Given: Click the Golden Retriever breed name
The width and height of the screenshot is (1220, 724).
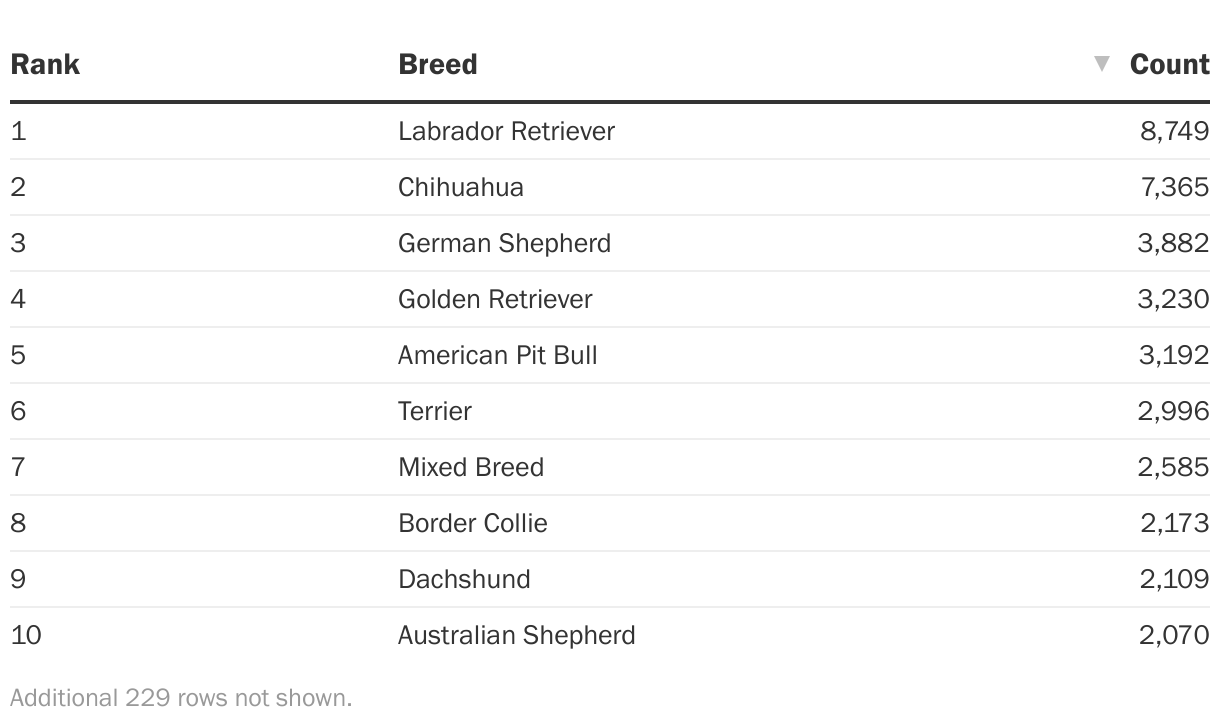Looking at the screenshot, I should [x=495, y=299].
